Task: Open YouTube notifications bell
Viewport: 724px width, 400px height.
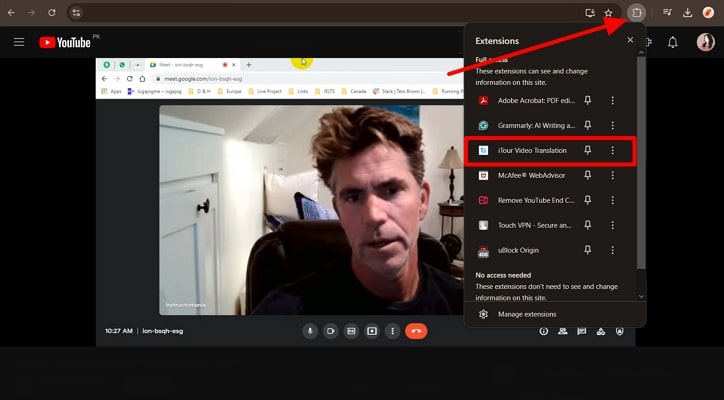Action: click(673, 42)
